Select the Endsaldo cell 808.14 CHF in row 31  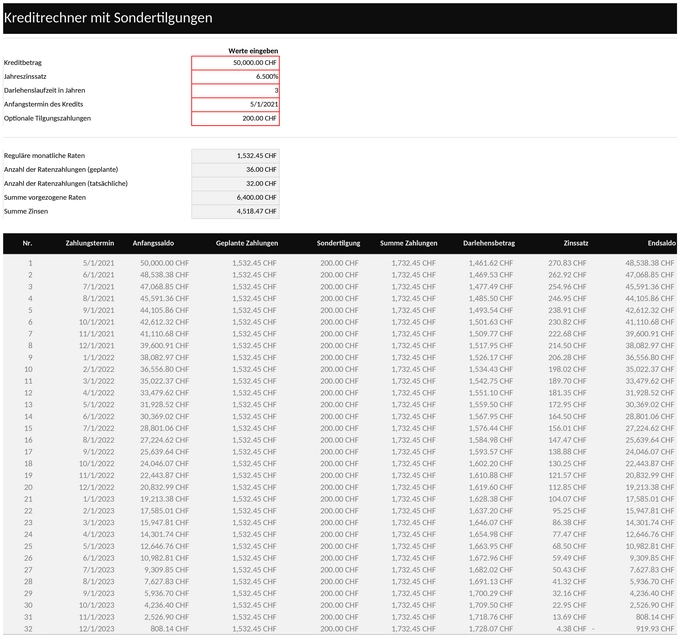tap(655, 617)
